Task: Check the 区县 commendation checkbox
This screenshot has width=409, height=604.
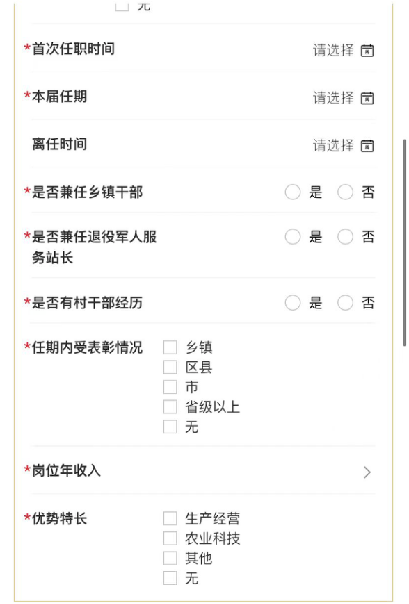Action: point(170,367)
